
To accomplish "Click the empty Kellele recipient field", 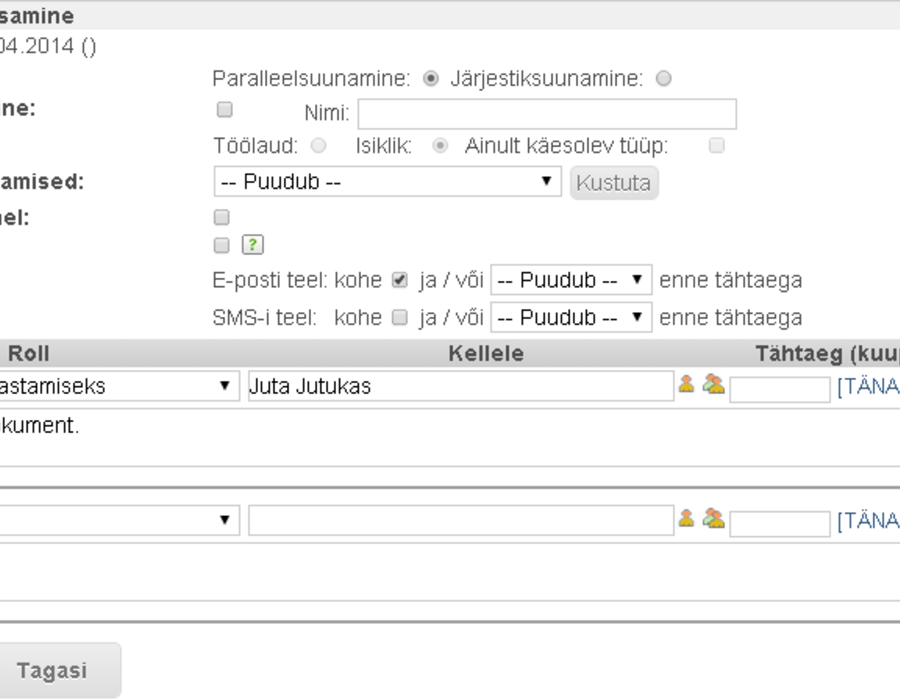I will click(461, 520).
